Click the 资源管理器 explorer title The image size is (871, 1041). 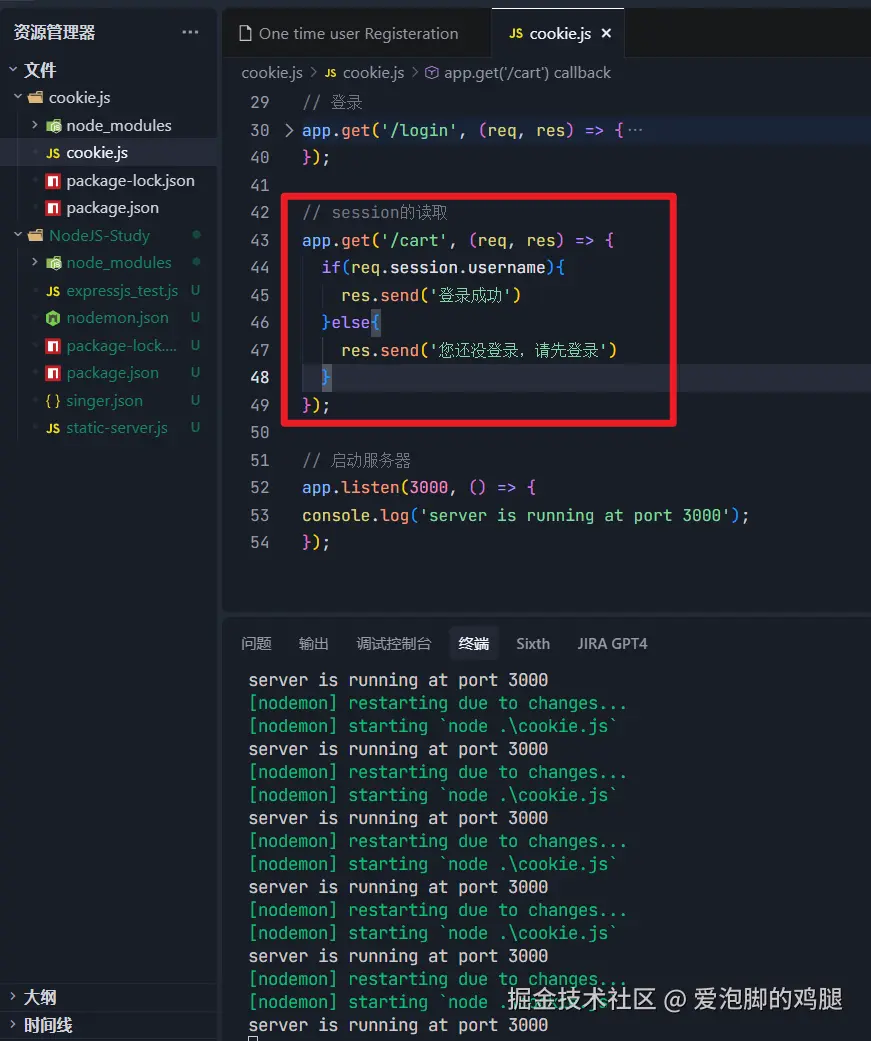[54, 32]
